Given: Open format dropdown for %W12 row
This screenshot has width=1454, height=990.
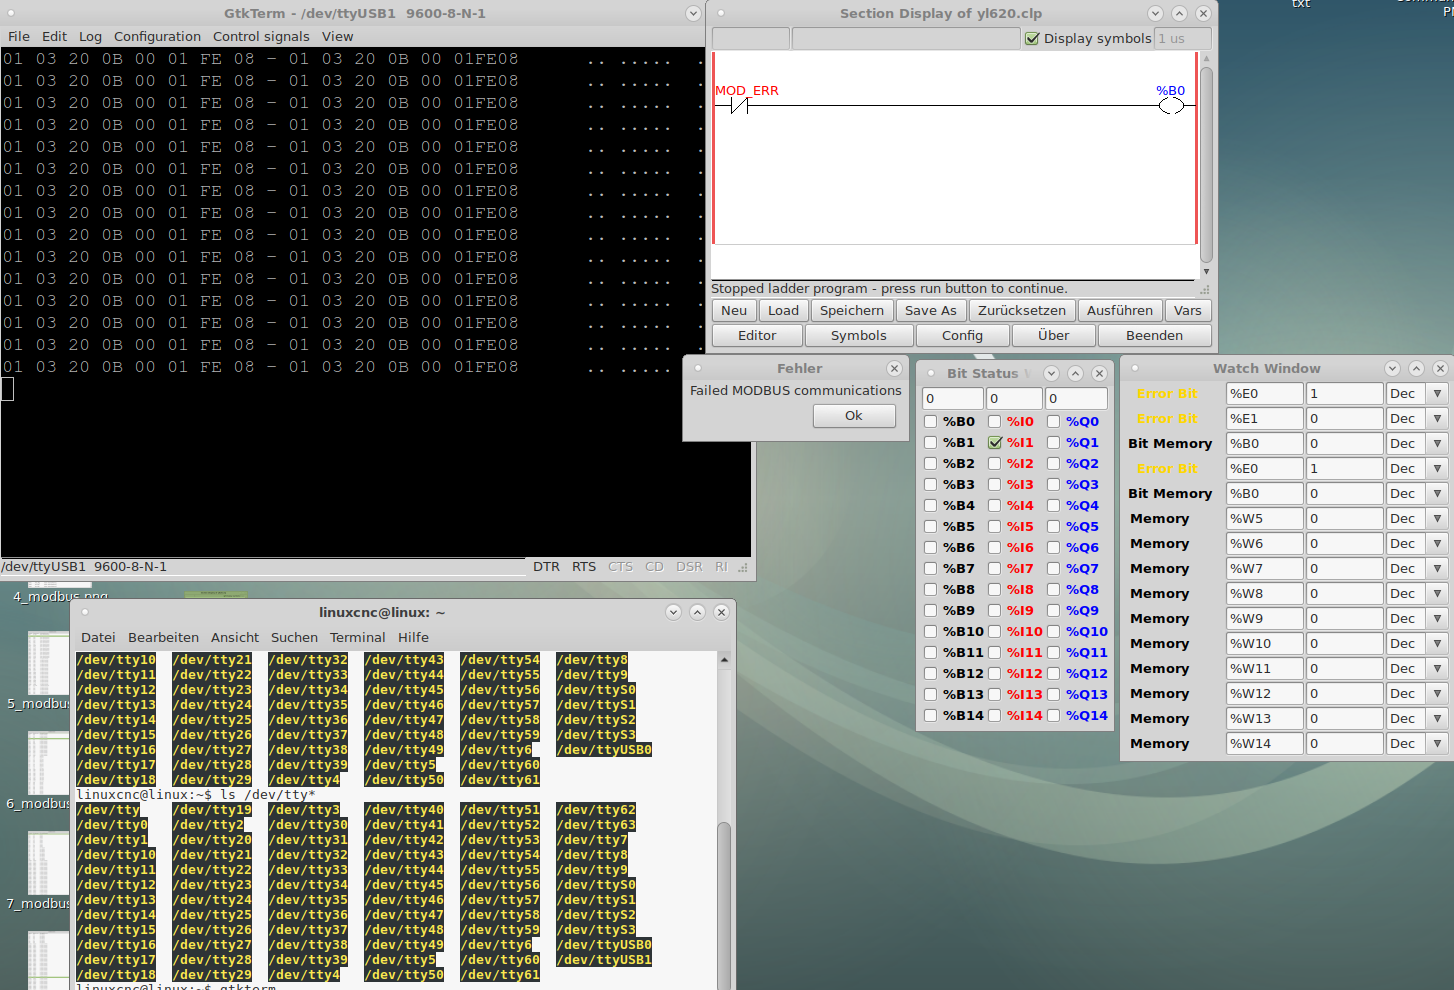Looking at the screenshot, I should point(1437,693).
